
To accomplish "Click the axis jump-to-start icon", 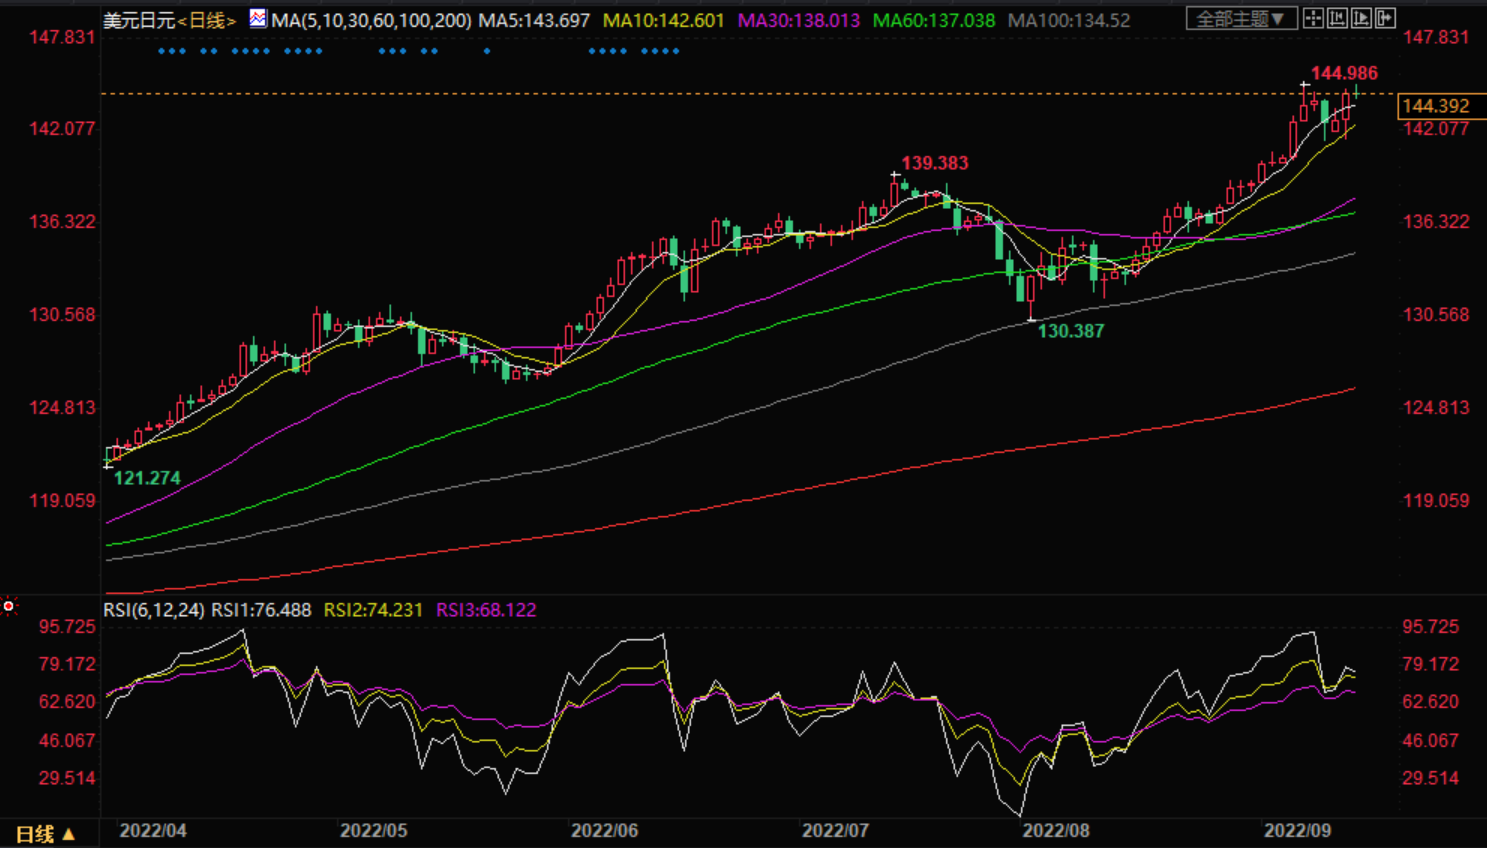I will [1337, 18].
